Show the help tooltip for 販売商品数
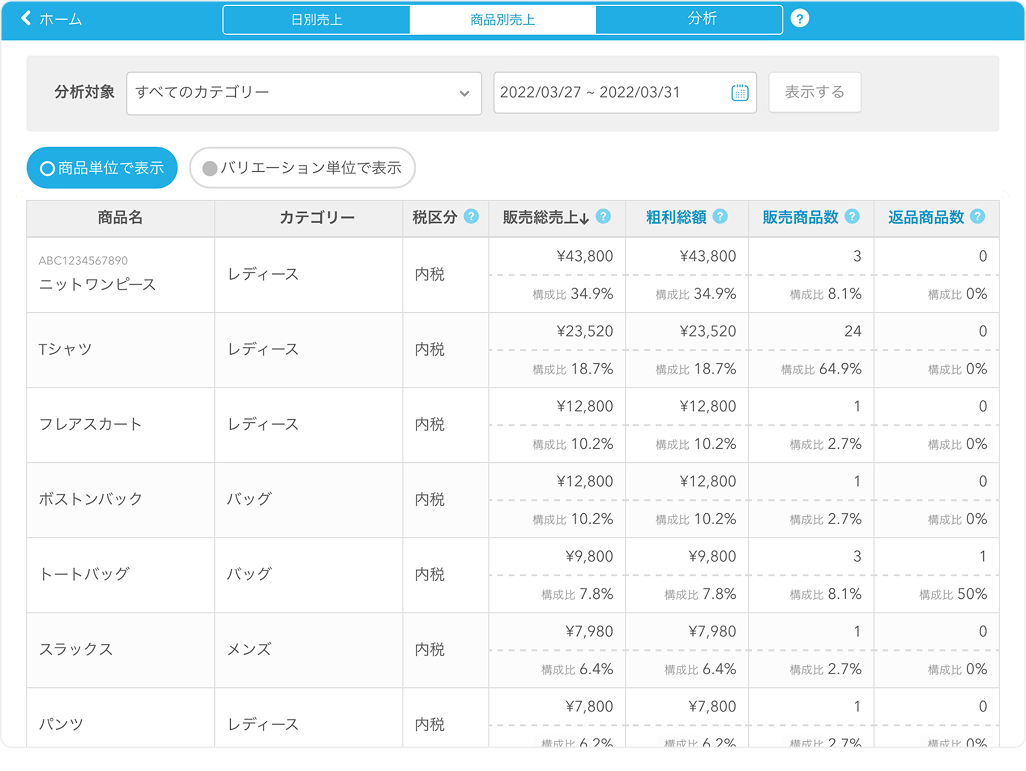 pyautogui.click(x=852, y=217)
